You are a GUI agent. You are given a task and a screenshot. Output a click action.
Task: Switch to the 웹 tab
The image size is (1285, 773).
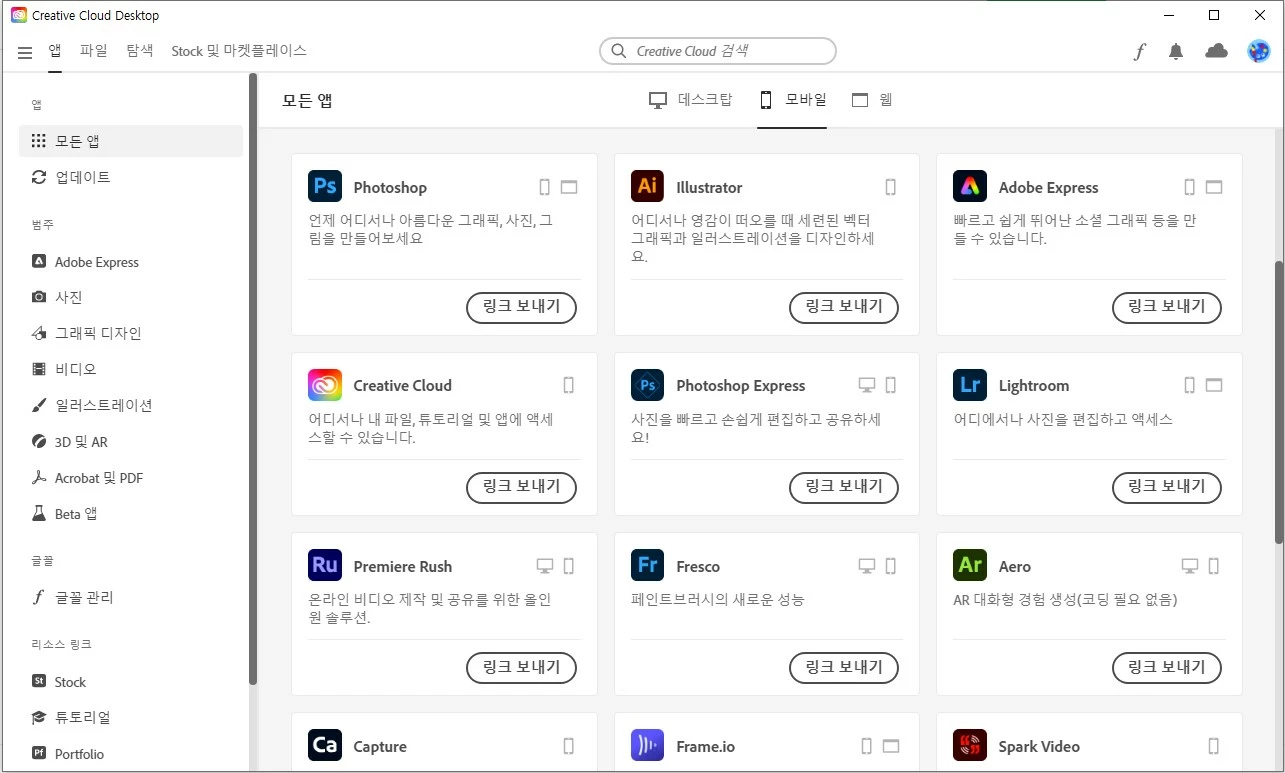tap(872, 100)
